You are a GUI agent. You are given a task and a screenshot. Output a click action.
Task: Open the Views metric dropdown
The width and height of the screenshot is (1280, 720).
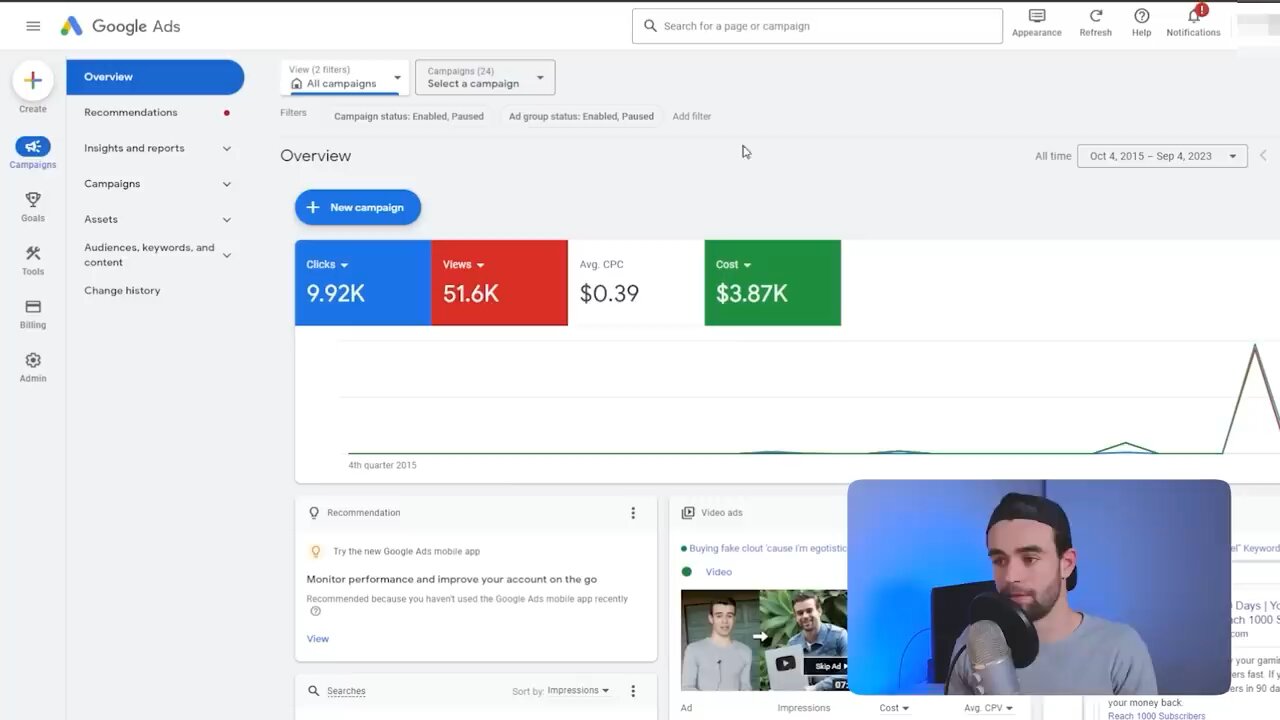click(464, 265)
